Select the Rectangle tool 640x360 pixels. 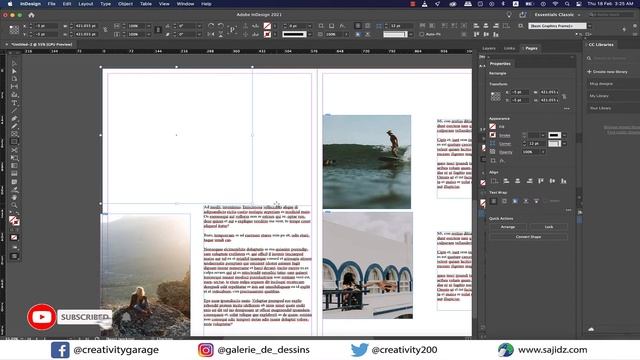pyautogui.click(x=14, y=142)
